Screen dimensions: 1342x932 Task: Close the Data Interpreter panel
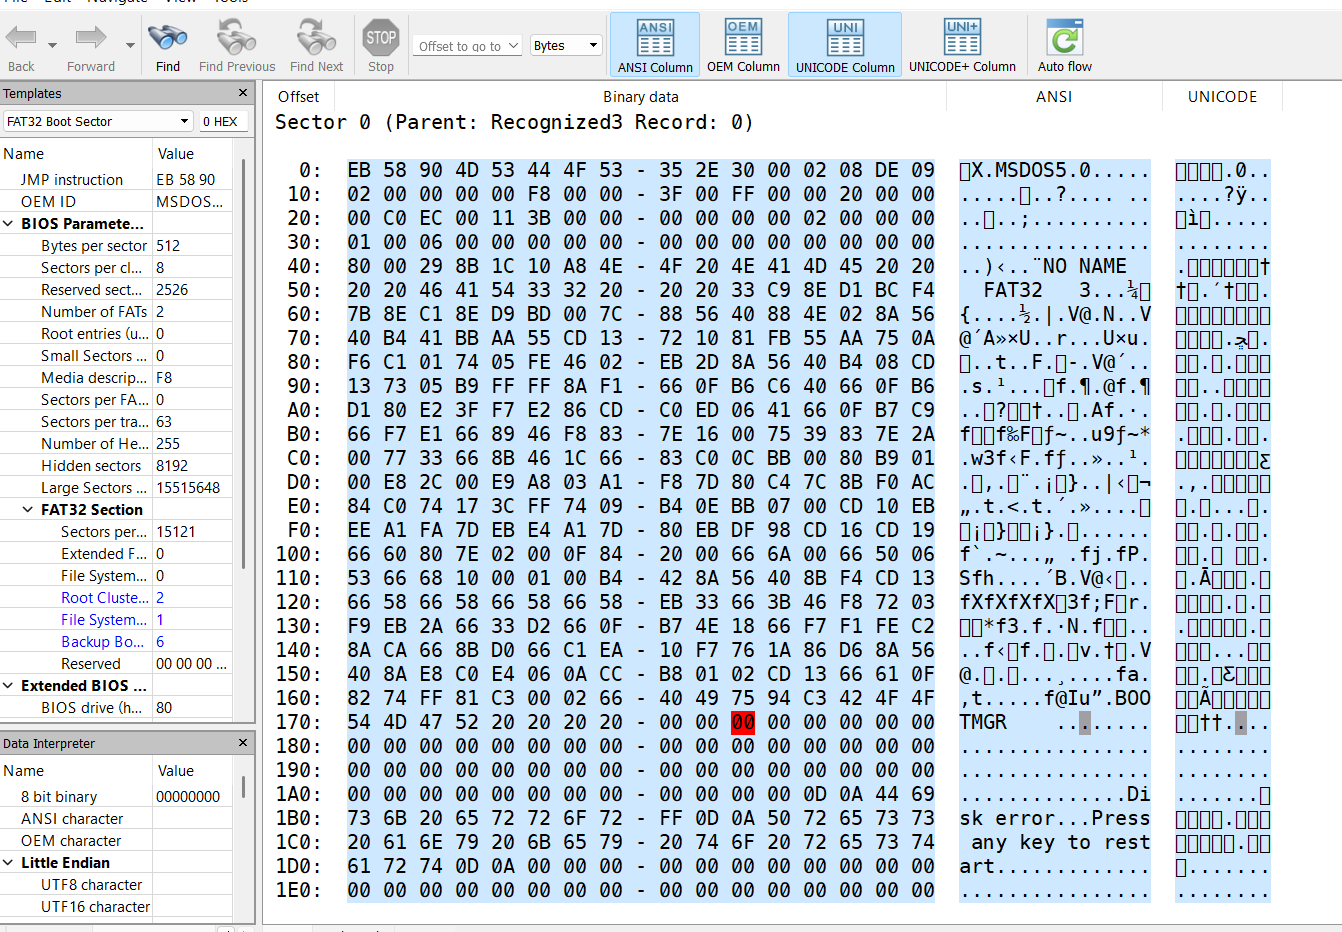click(x=243, y=743)
